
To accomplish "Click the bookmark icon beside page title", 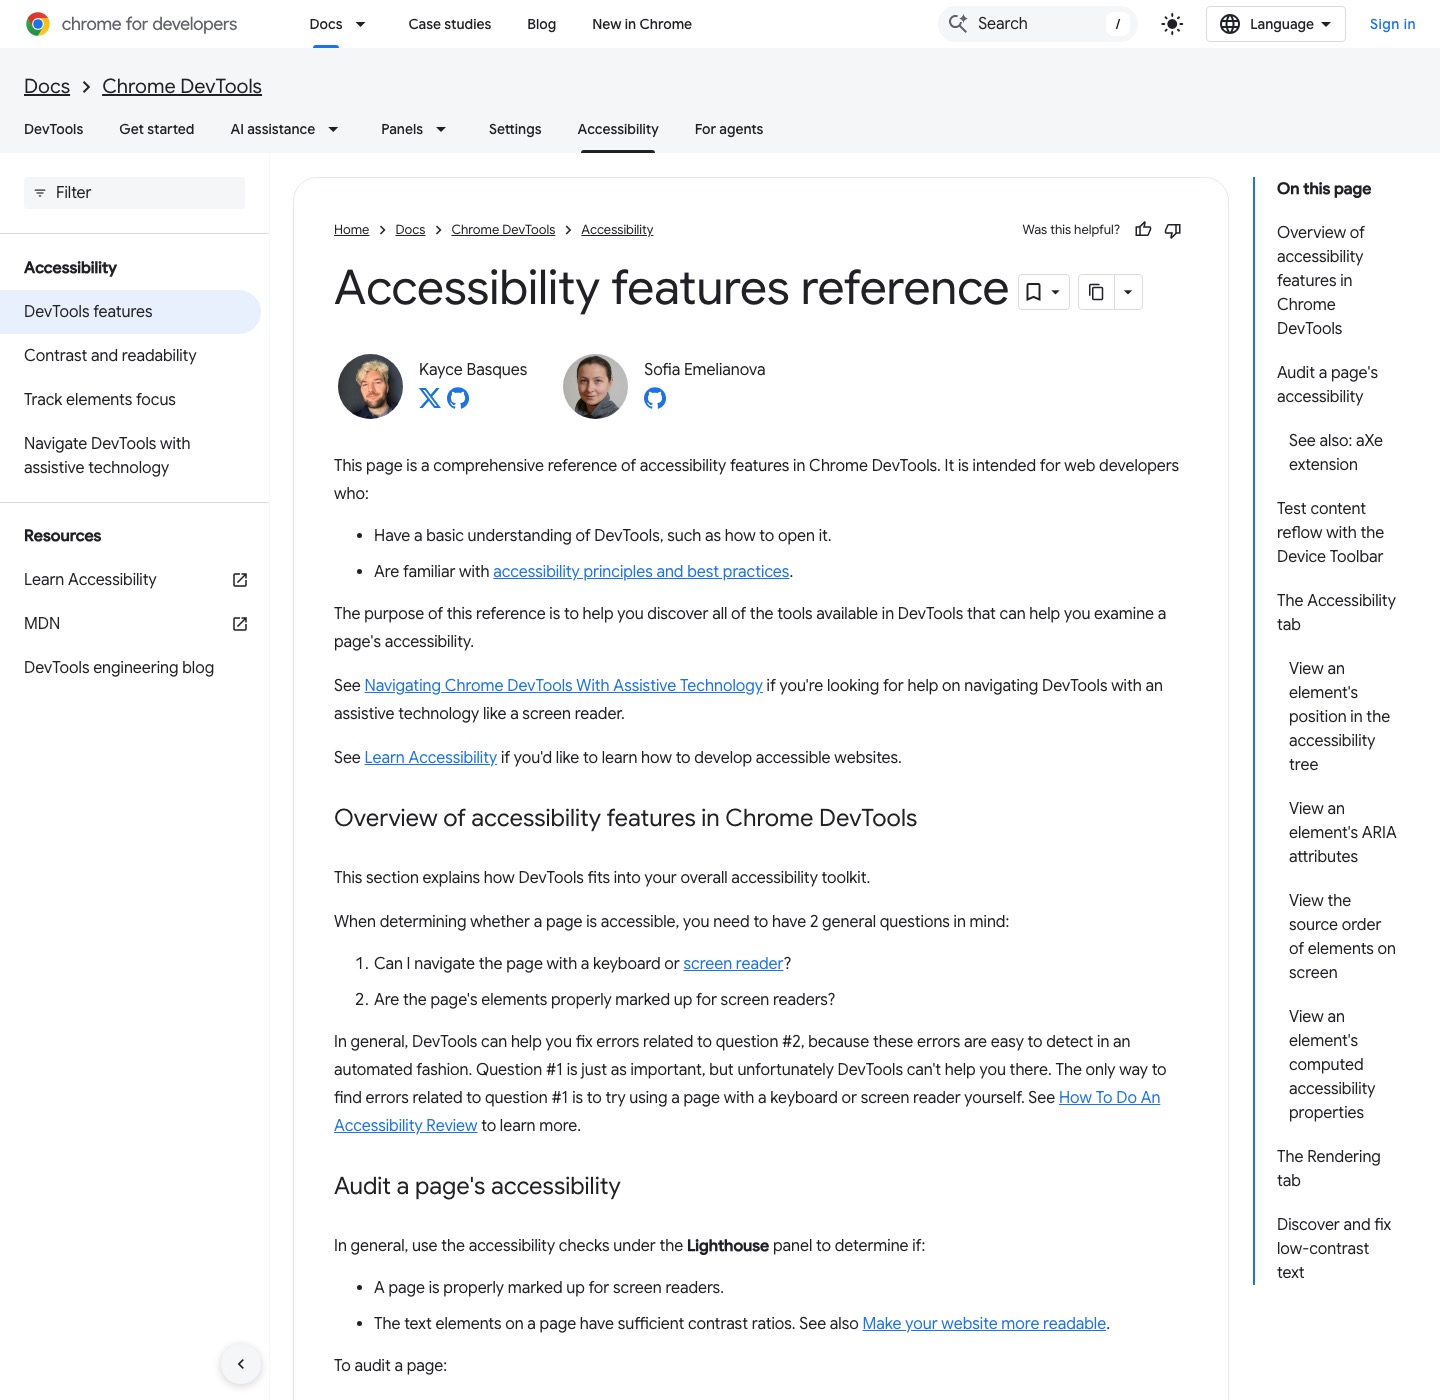I will click(1034, 292).
